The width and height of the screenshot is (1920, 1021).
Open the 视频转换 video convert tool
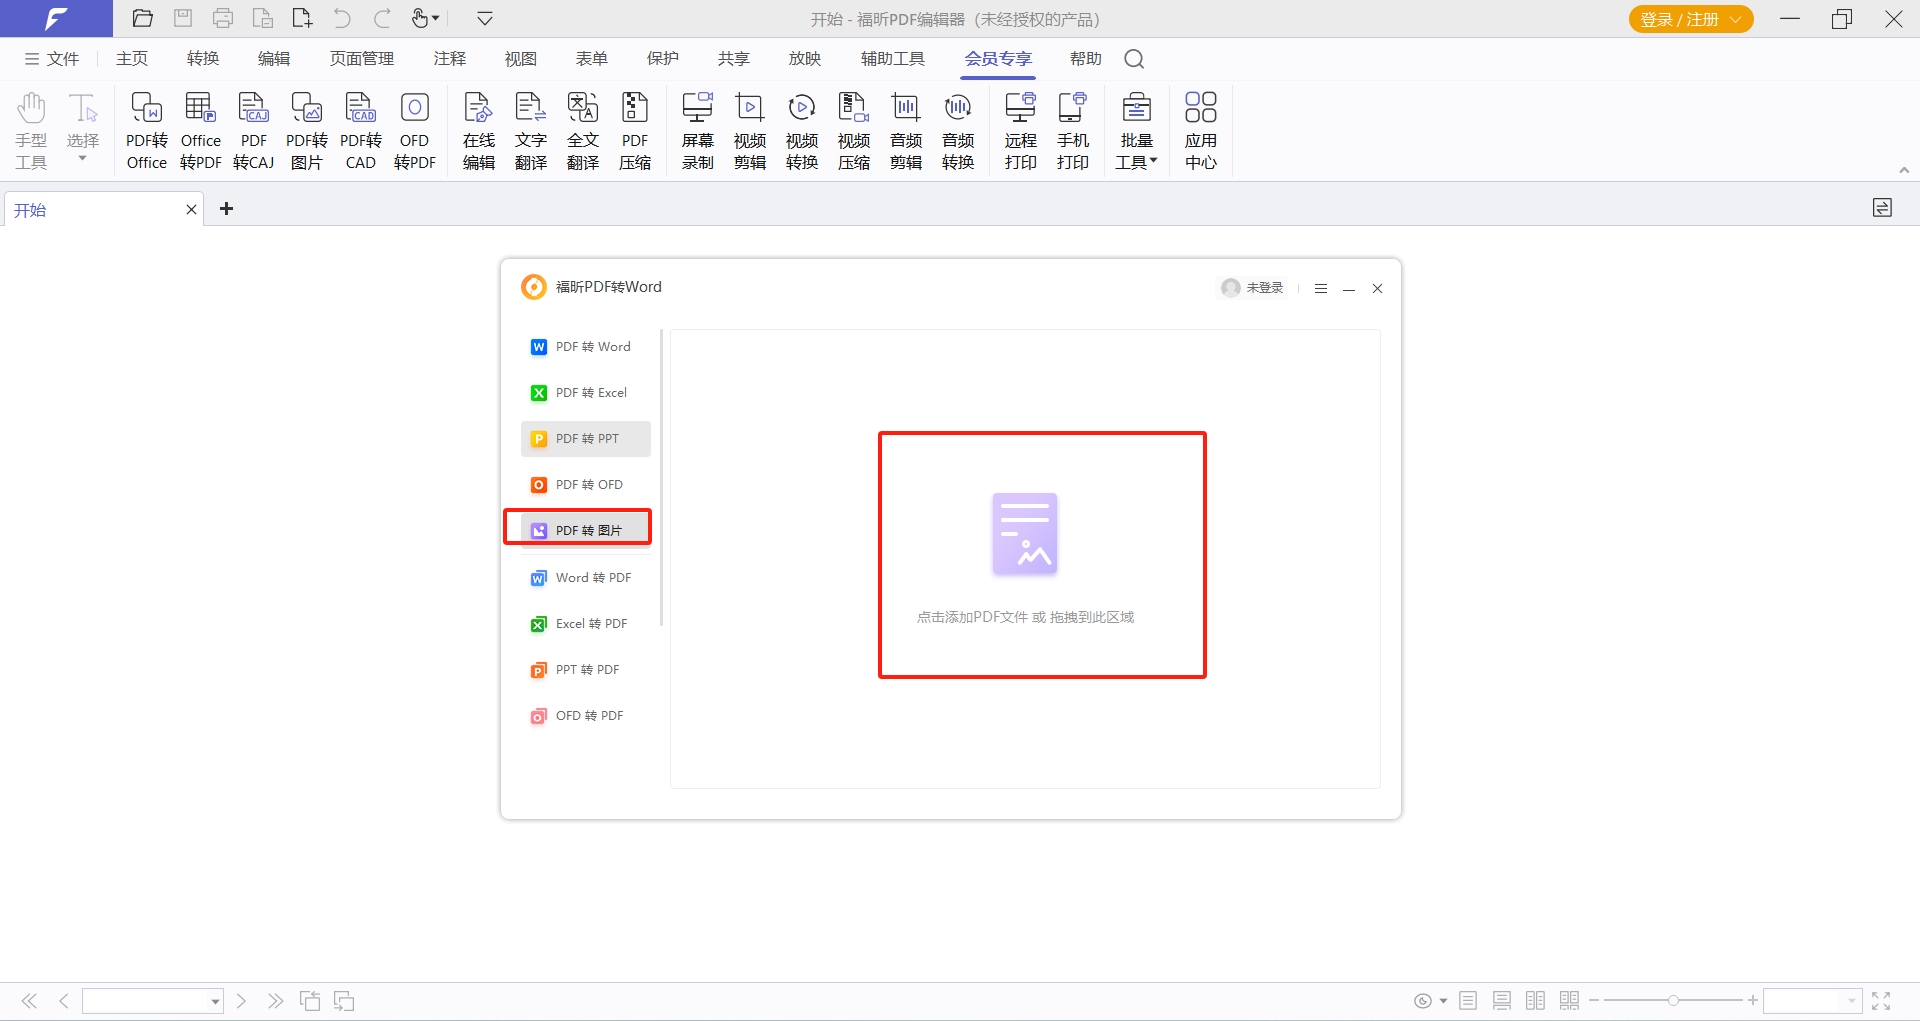pos(802,130)
